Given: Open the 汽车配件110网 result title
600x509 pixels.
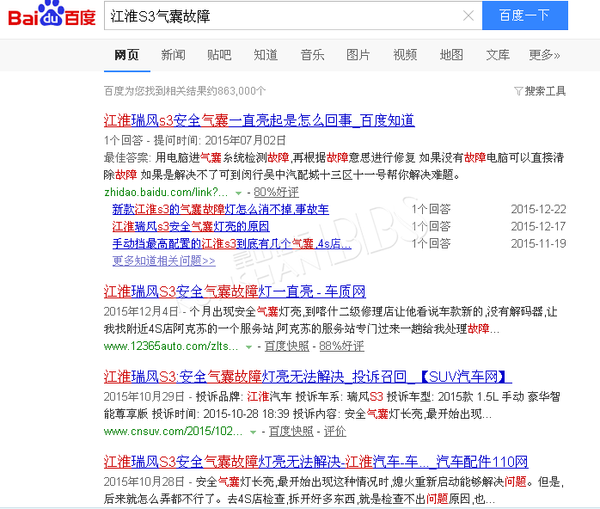Looking at the screenshot, I should (x=316, y=462).
